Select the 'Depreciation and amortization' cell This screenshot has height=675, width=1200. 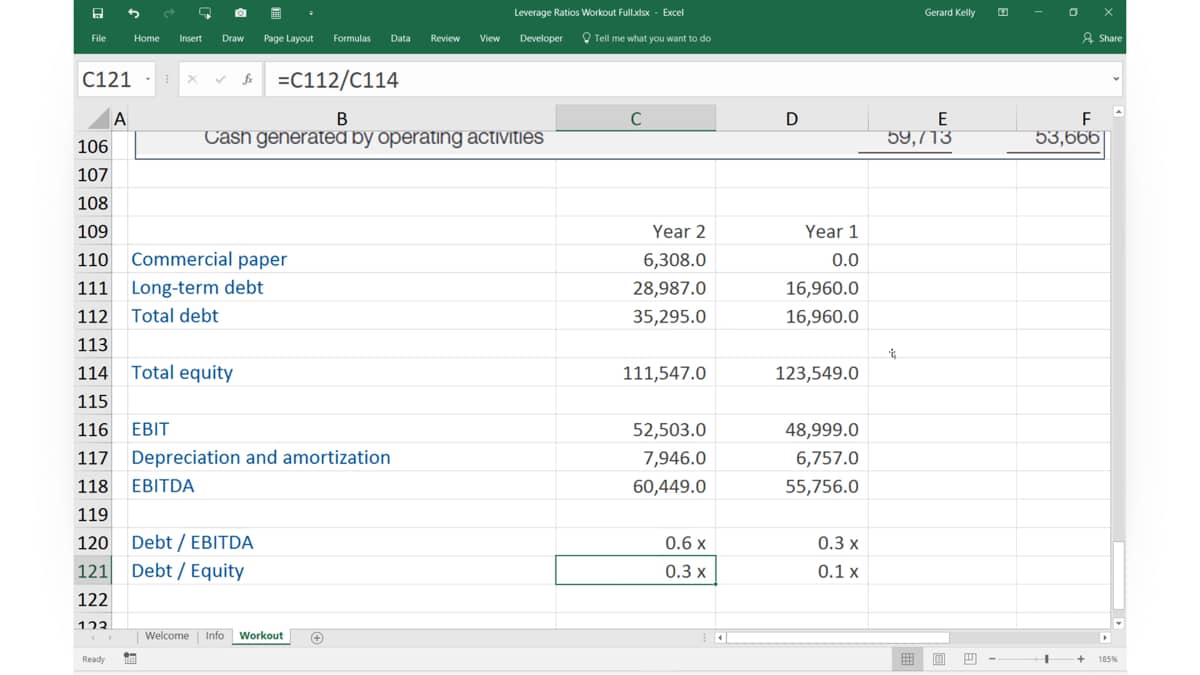(342, 457)
